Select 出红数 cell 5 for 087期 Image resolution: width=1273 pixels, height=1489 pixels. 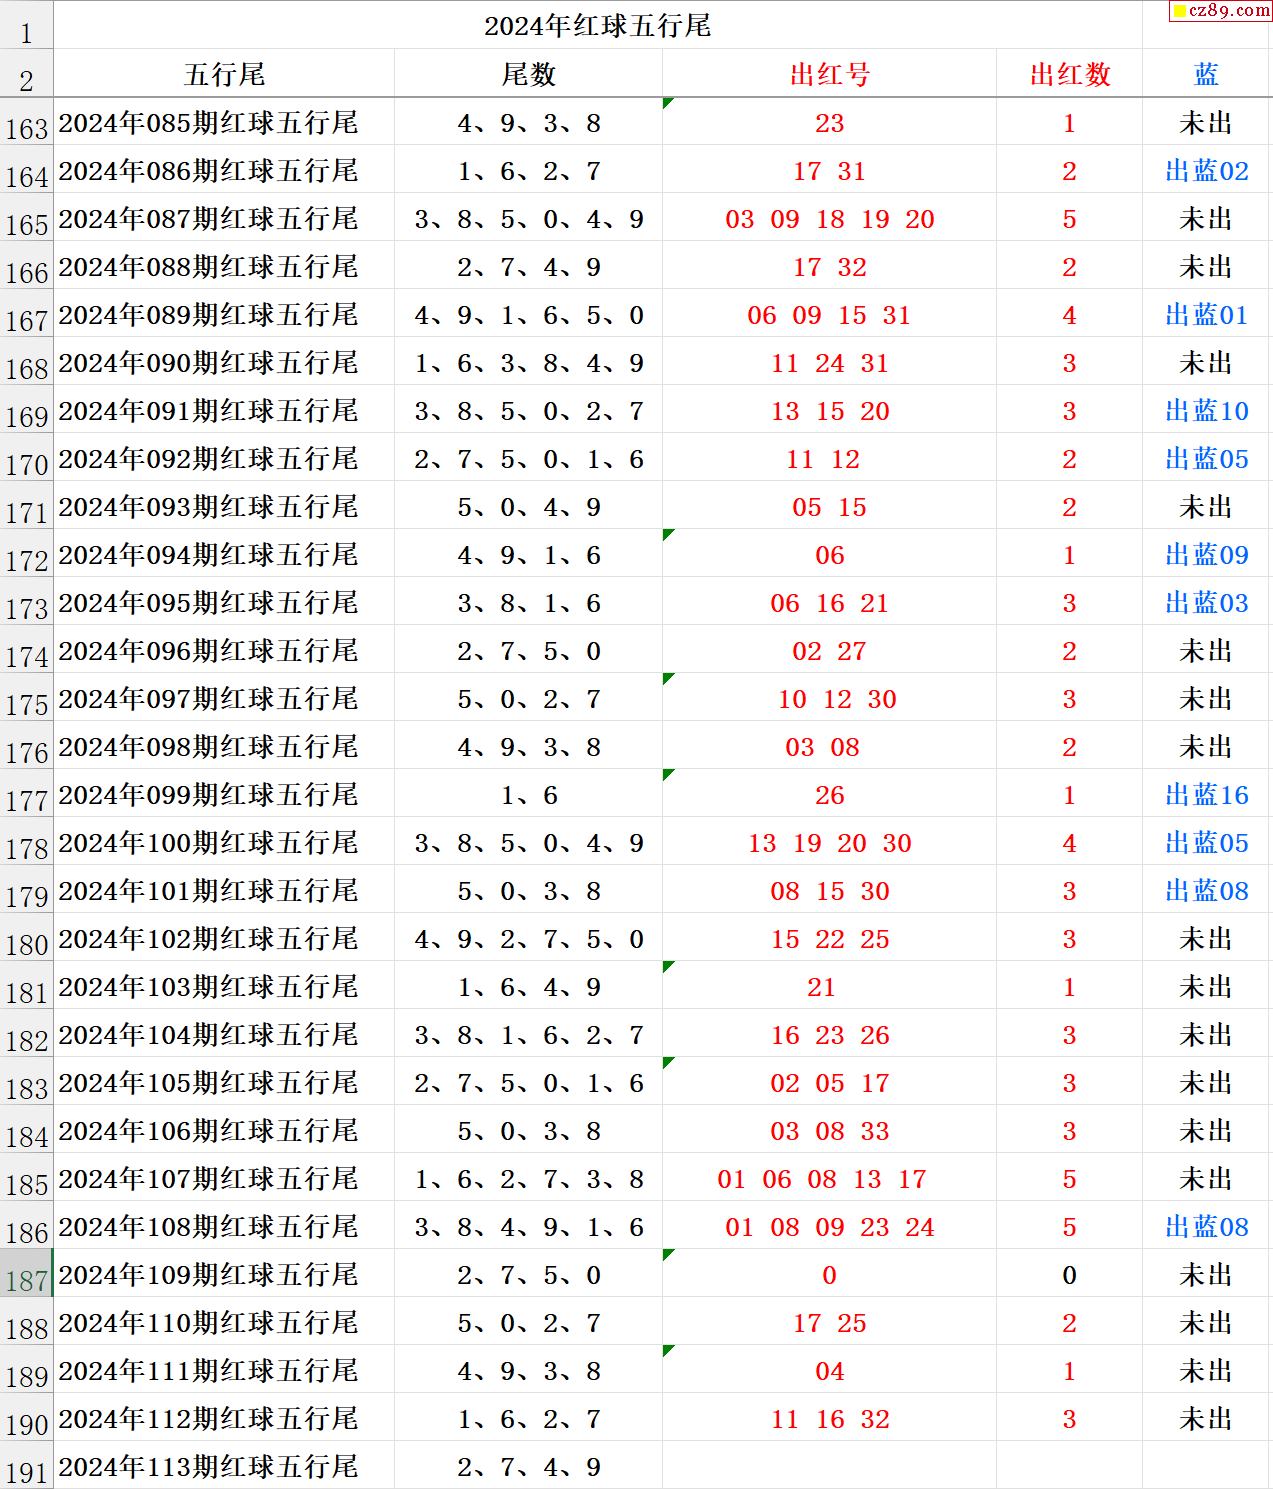pyautogui.click(x=1069, y=219)
